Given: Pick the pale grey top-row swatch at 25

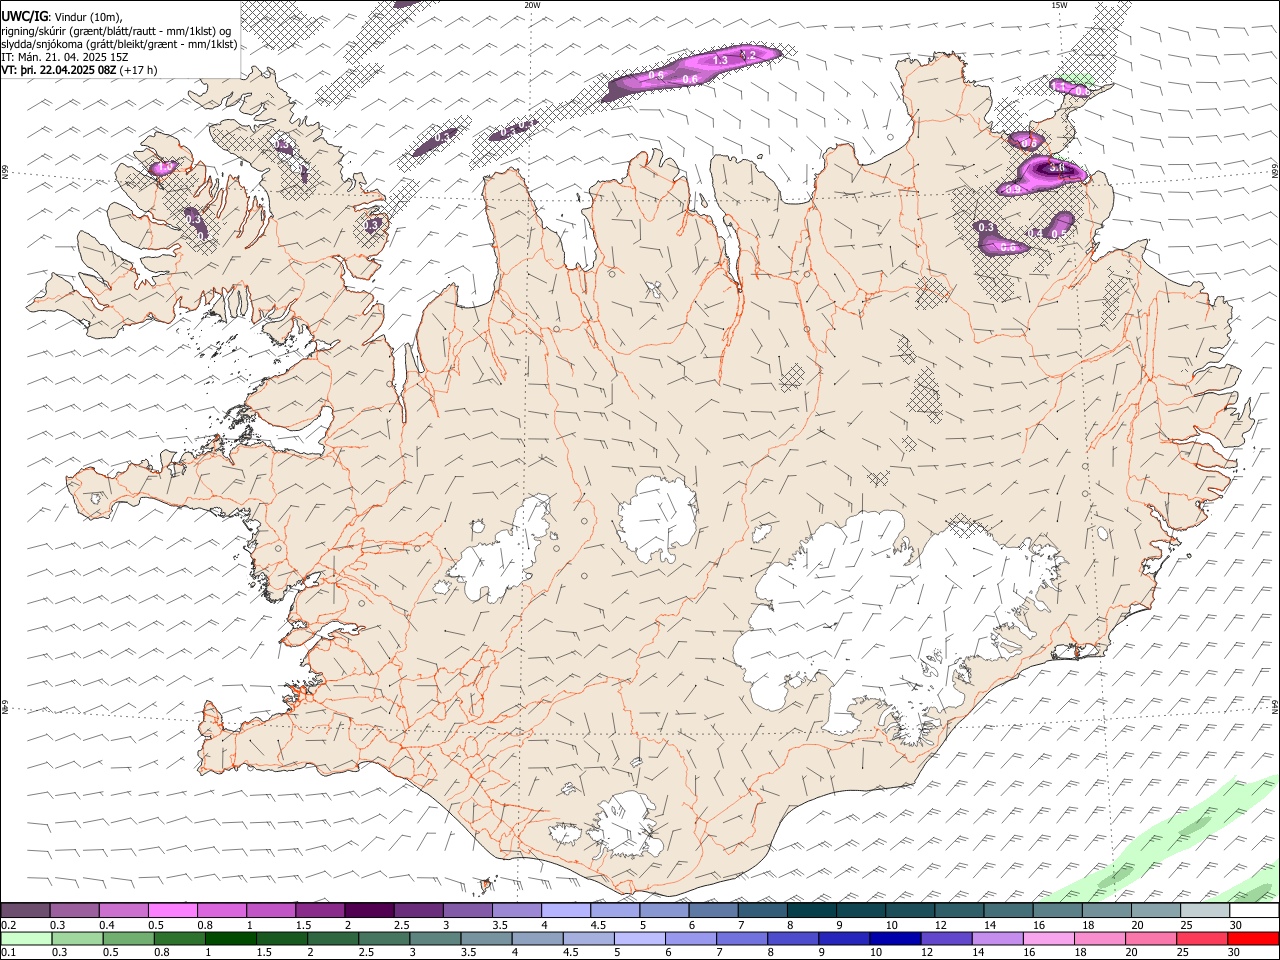Looking at the screenshot, I should tap(1204, 910).
